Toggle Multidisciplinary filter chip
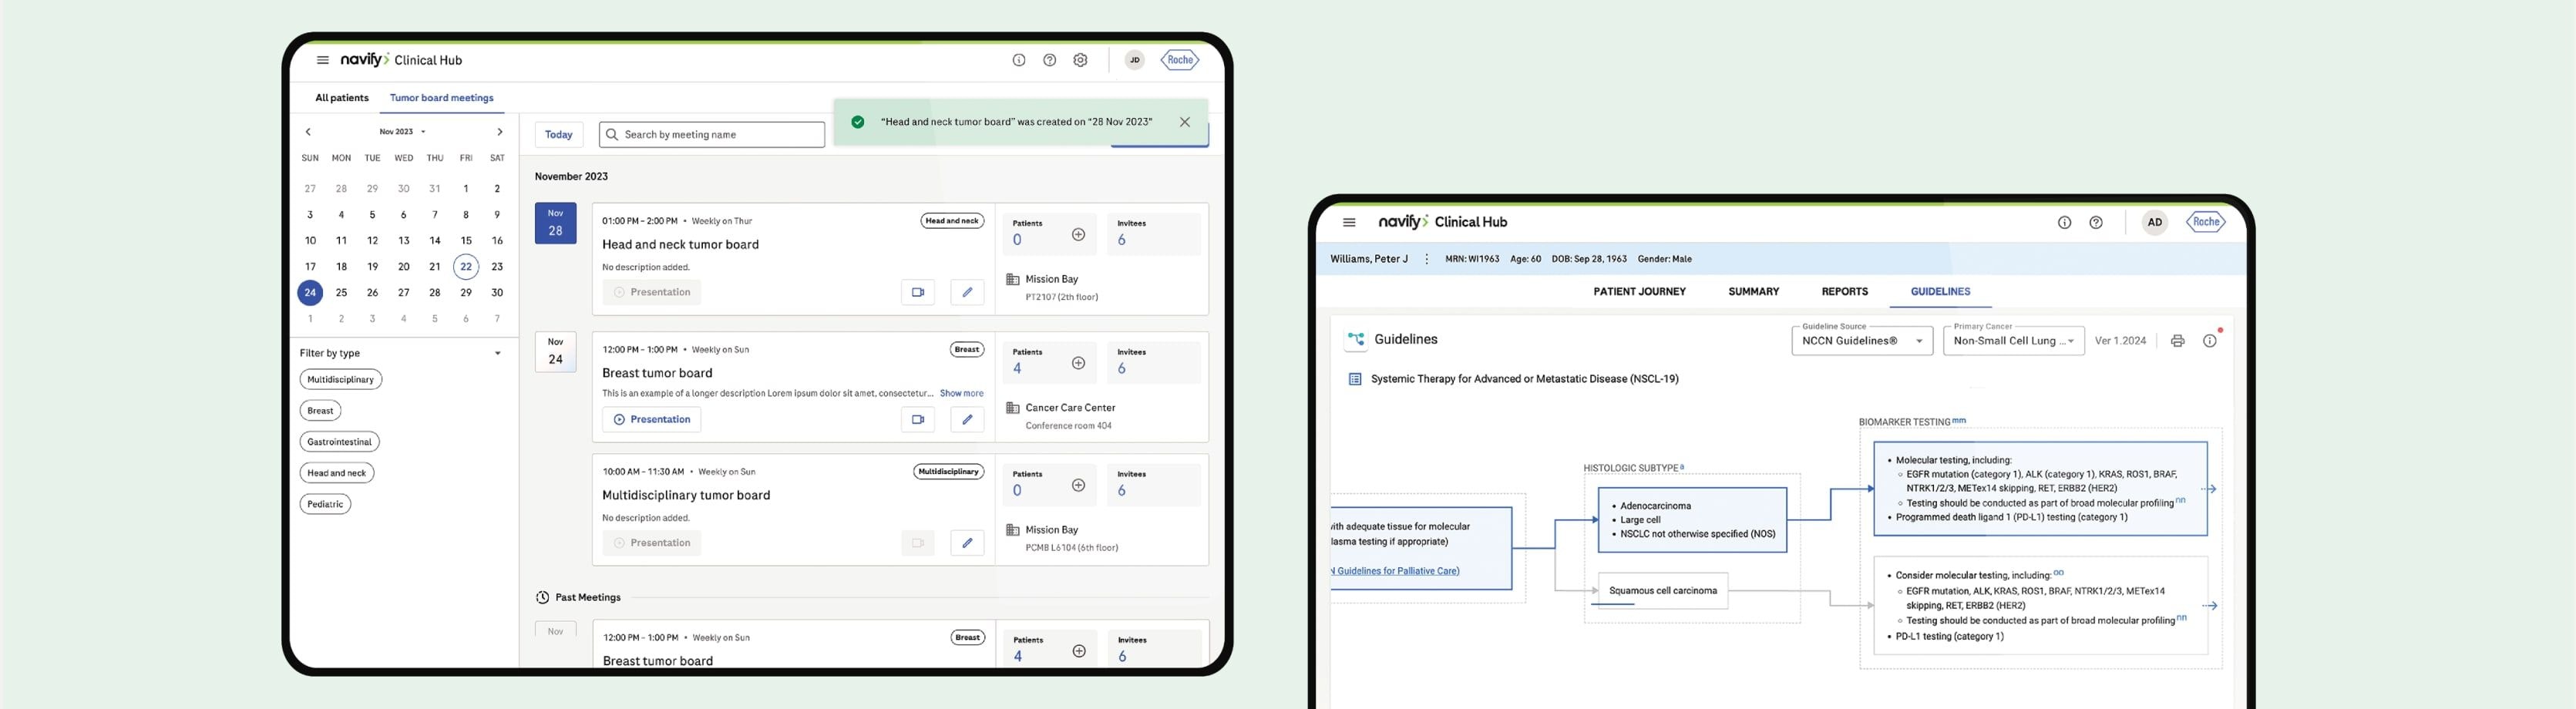The height and width of the screenshot is (709, 2576). tap(340, 379)
